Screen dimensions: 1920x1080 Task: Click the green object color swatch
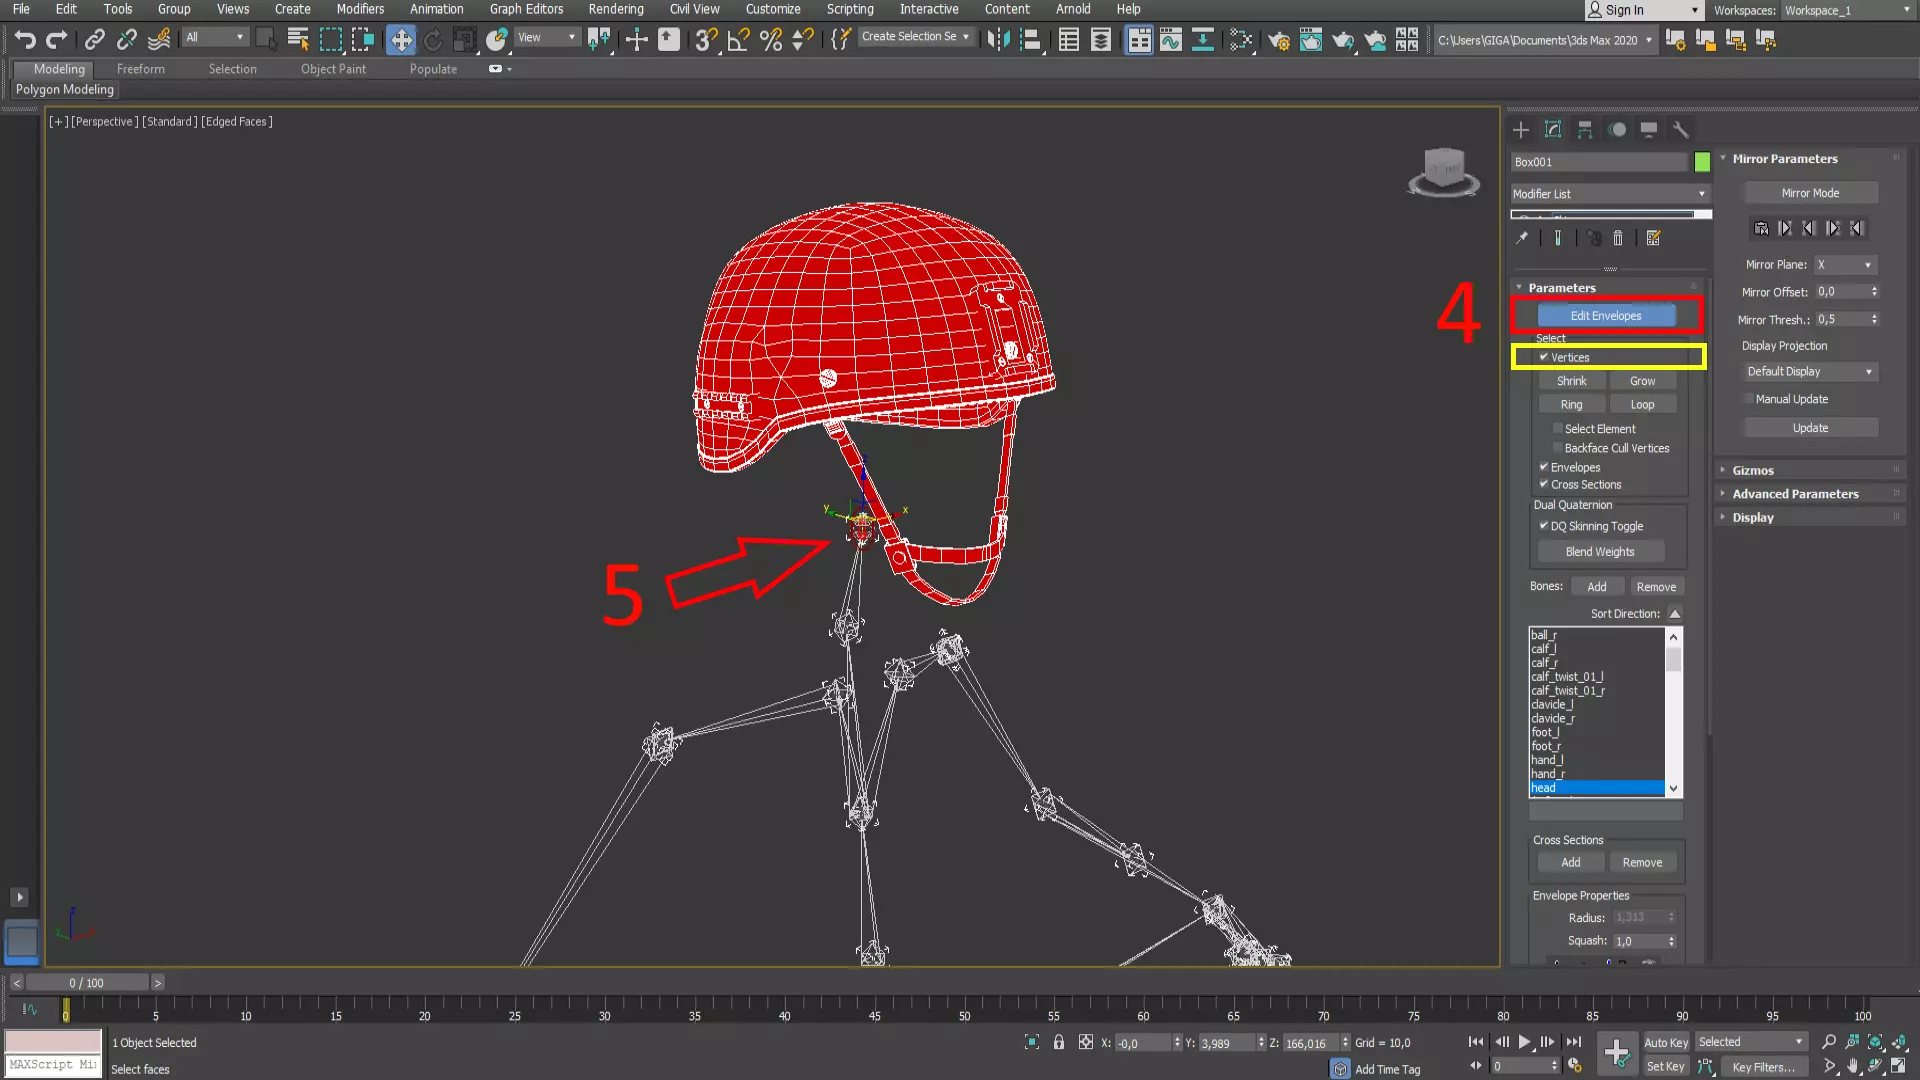pyautogui.click(x=1702, y=162)
